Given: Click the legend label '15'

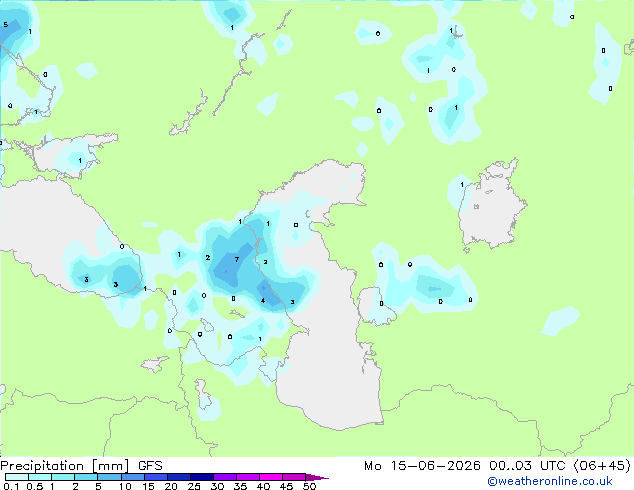Looking at the screenshot, I should (148, 486).
